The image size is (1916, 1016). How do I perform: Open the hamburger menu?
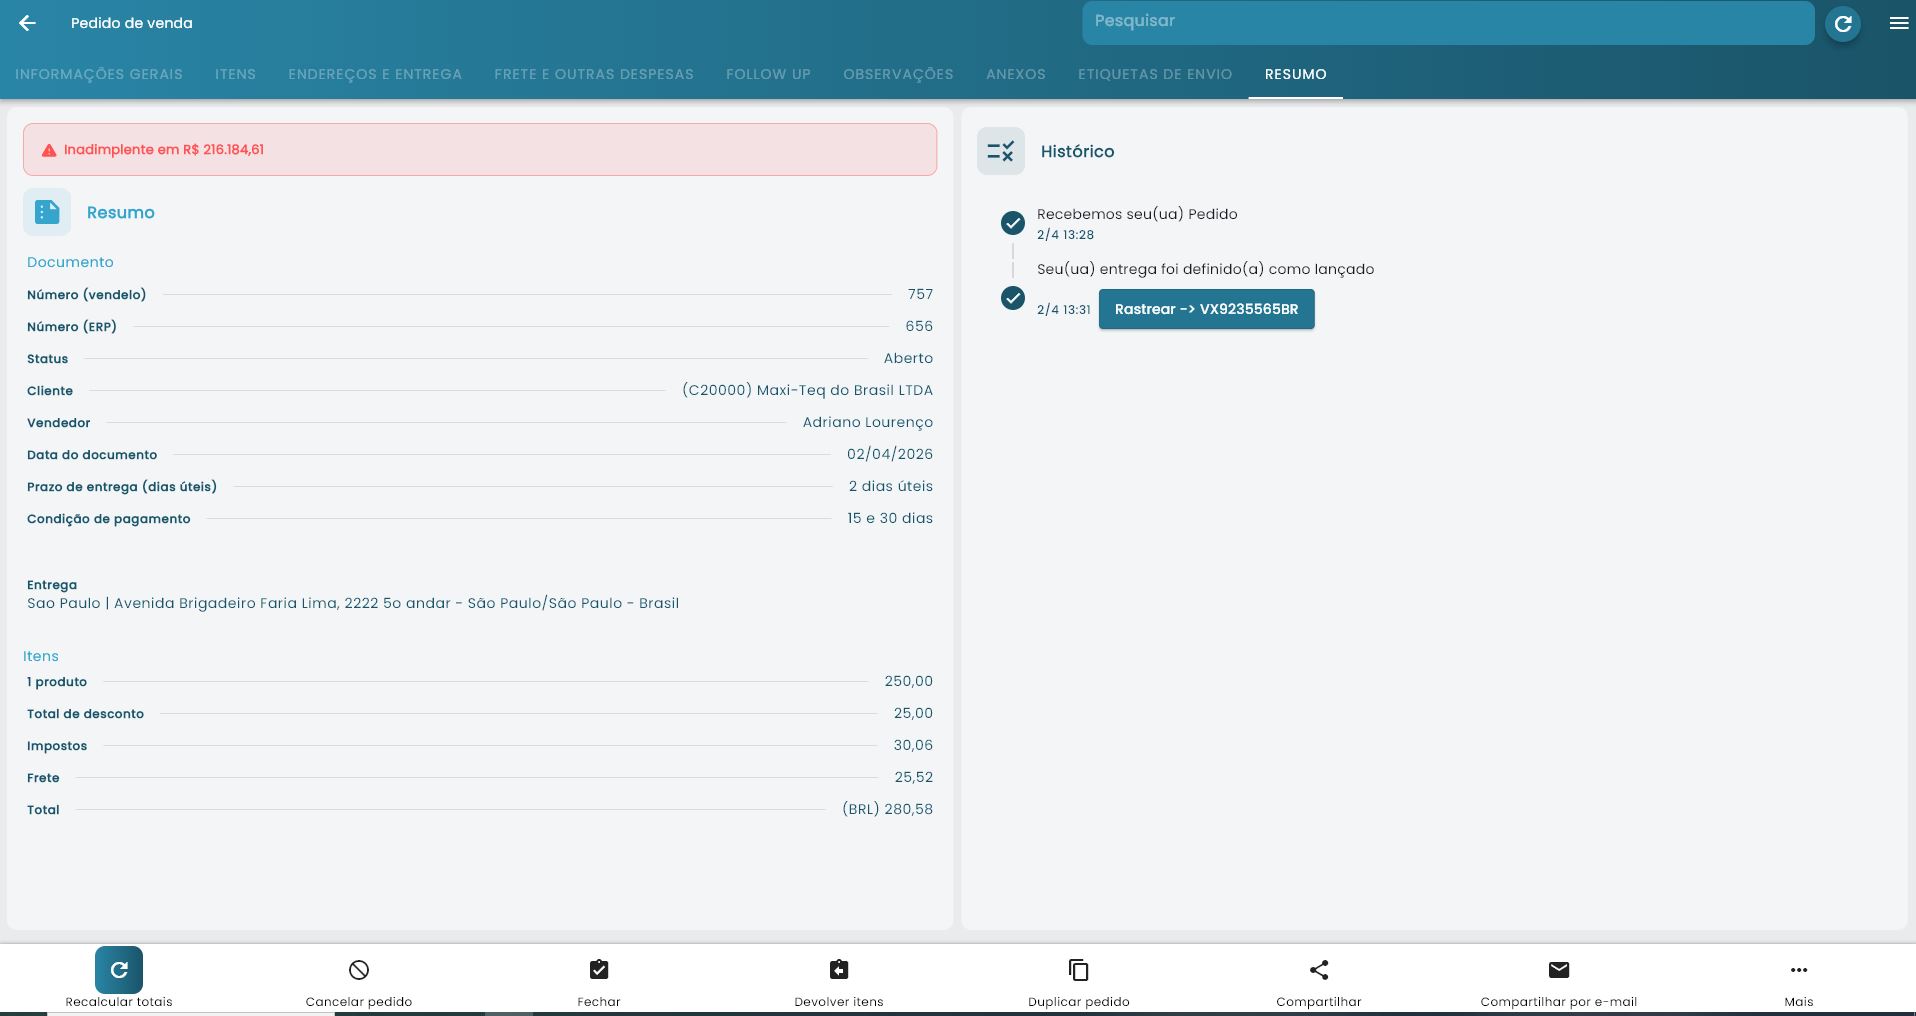coord(1898,22)
